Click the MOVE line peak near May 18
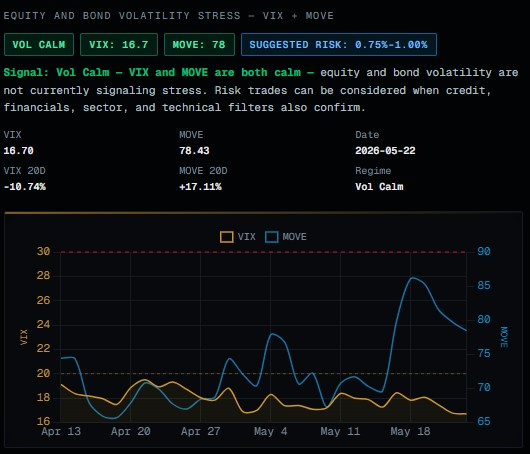The width and height of the screenshot is (530, 454). pyautogui.click(x=412, y=278)
